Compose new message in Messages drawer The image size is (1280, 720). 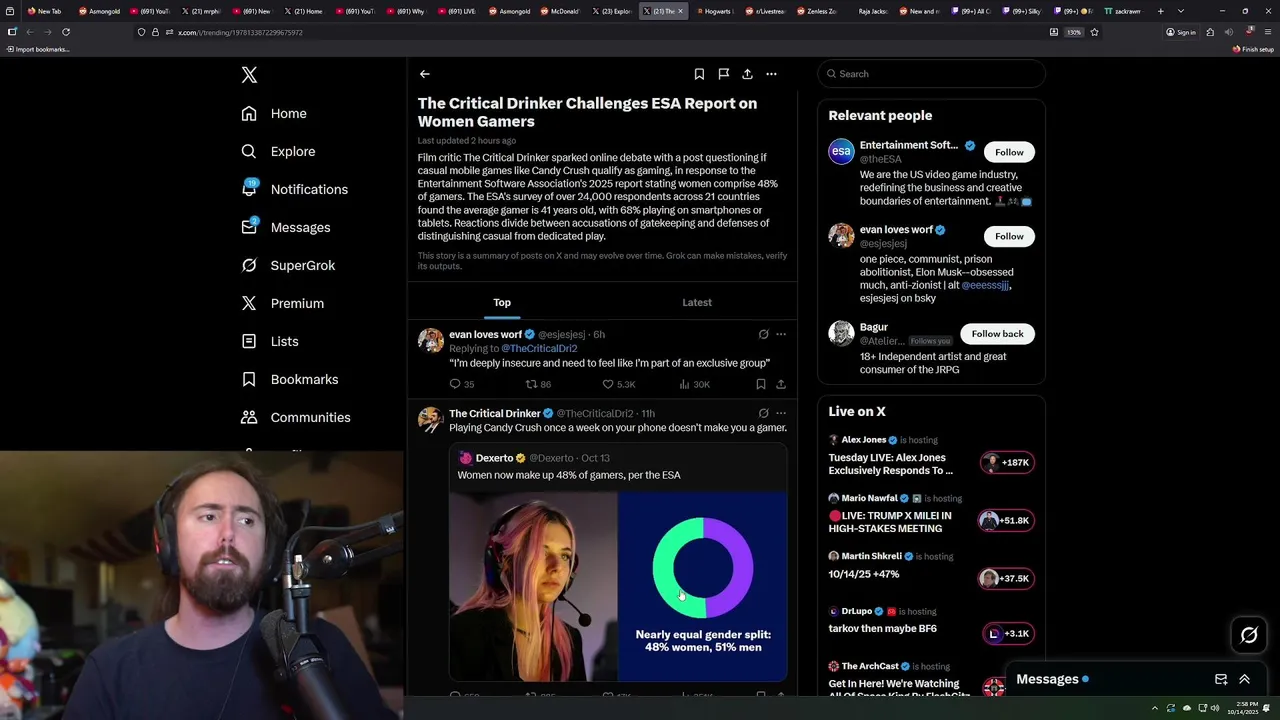1221,679
